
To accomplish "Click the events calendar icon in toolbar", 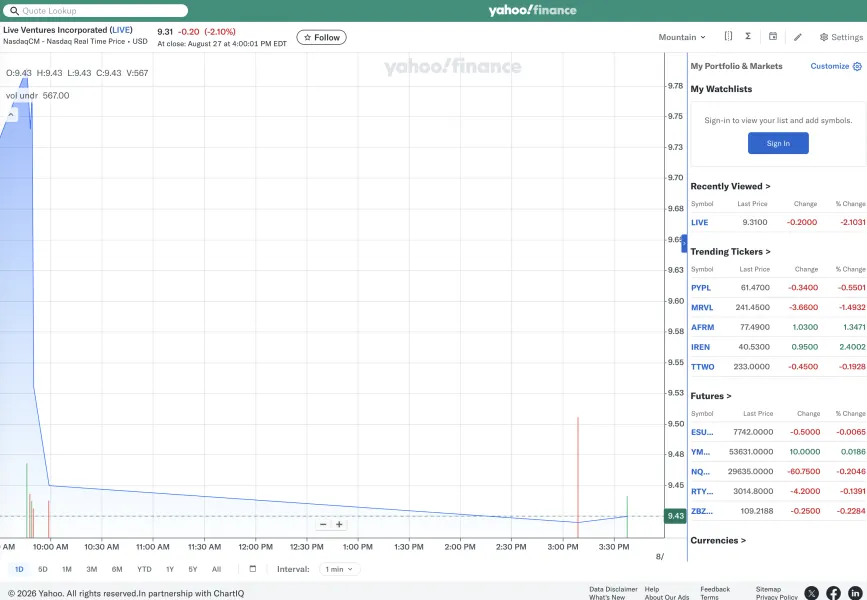I will tap(772, 36).
